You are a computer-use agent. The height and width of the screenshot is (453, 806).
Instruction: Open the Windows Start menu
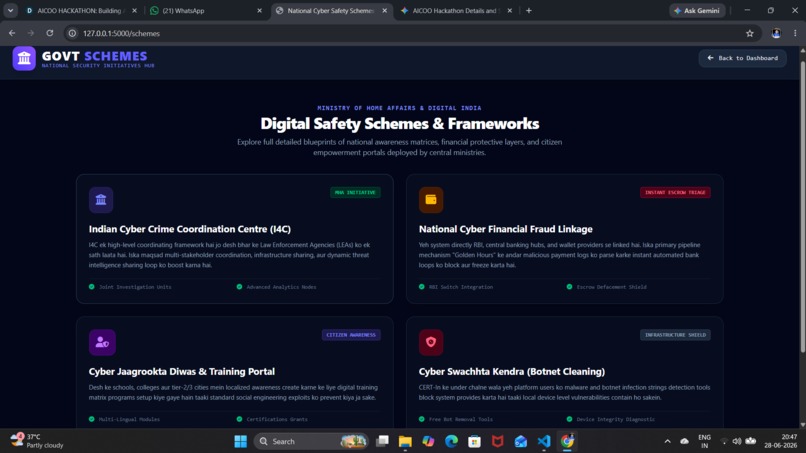pyautogui.click(x=240, y=441)
